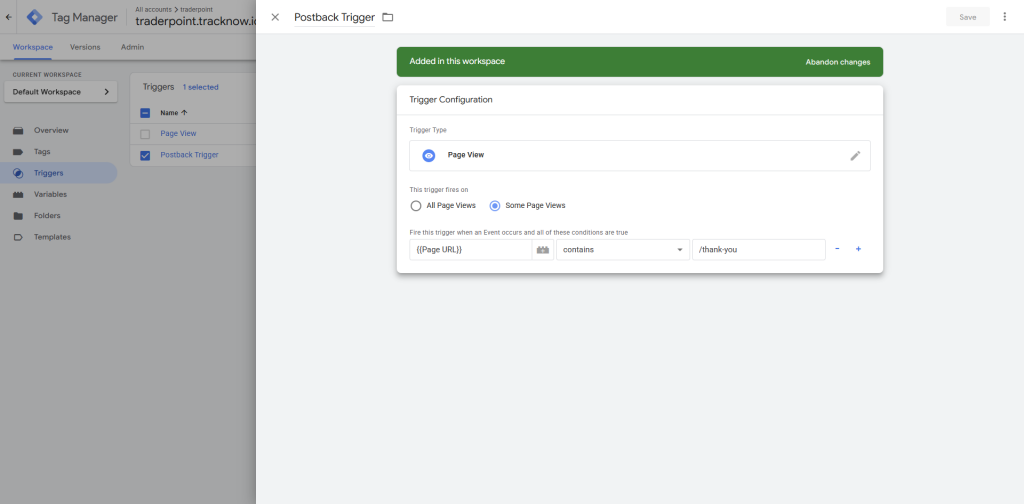Switch to the Versions tab
The width and height of the screenshot is (1024, 504).
pyautogui.click(x=85, y=47)
